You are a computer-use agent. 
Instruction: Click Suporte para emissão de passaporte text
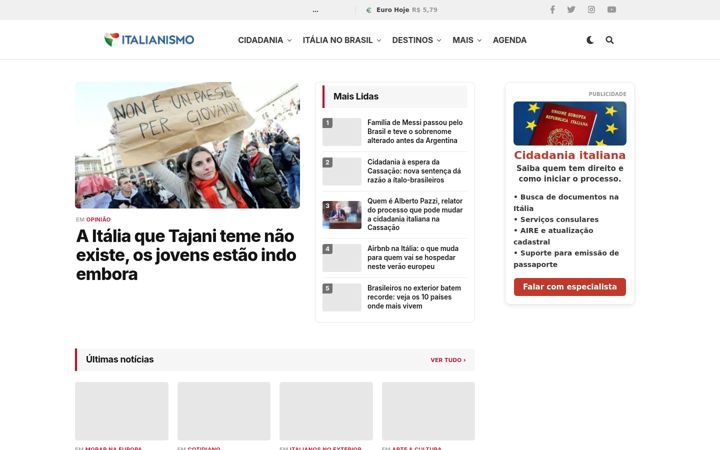[x=566, y=259]
